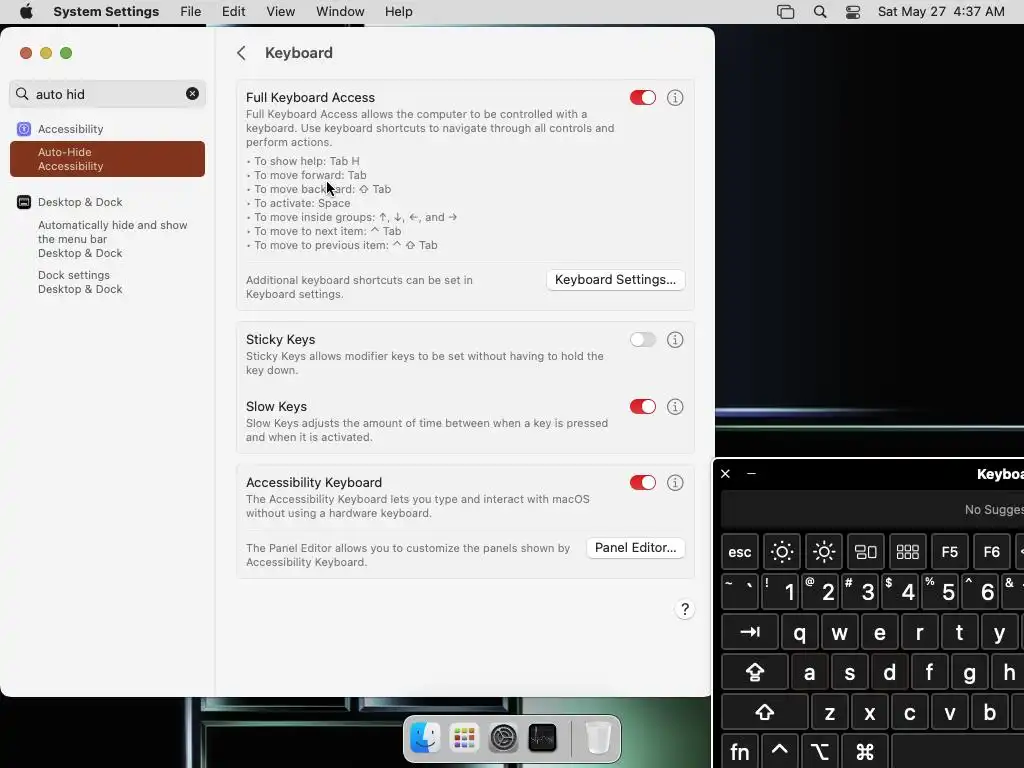
Task: Open Launchpad from the Dock
Action: (x=464, y=739)
